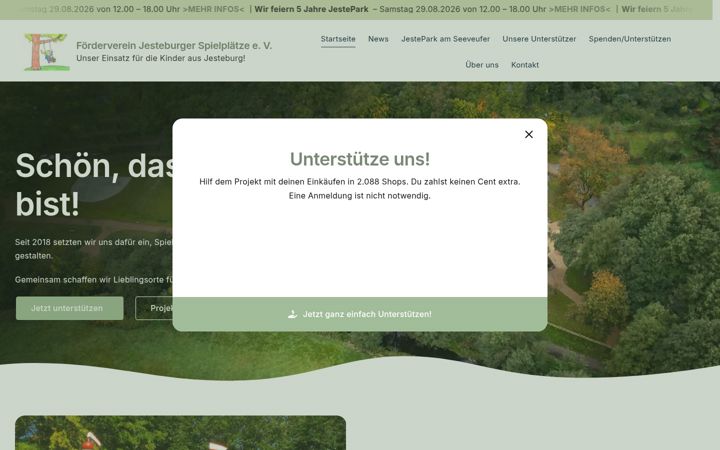This screenshot has height=450, width=720.
Task: Click the tagline Unser Einsatz für die Kinder
Action: pos(161,58)
